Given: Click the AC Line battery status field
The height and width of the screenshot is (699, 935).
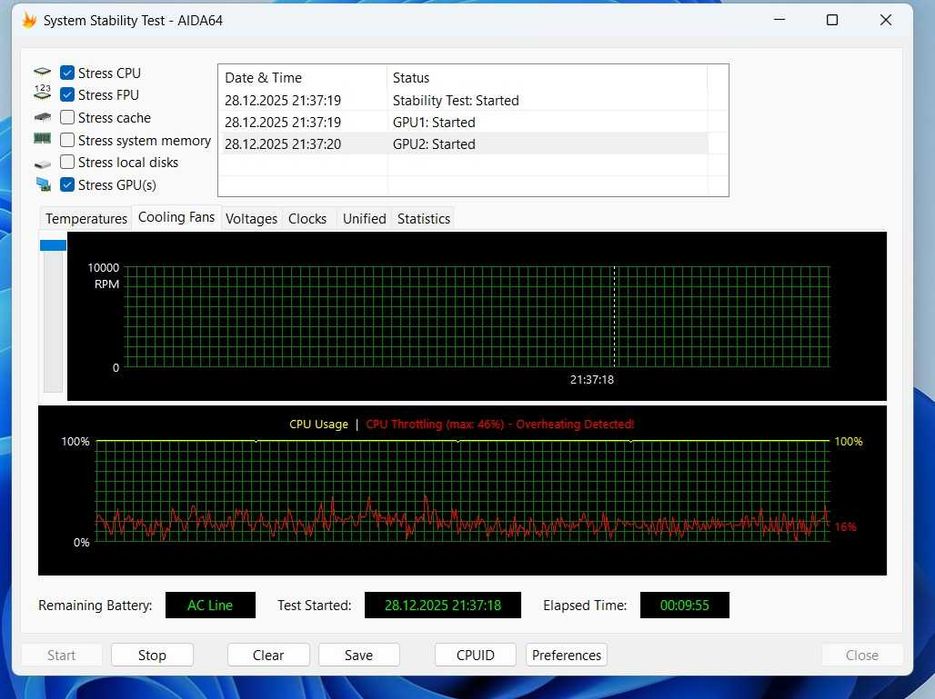Looking at the screenshot, I should click(x=210, y=605).
